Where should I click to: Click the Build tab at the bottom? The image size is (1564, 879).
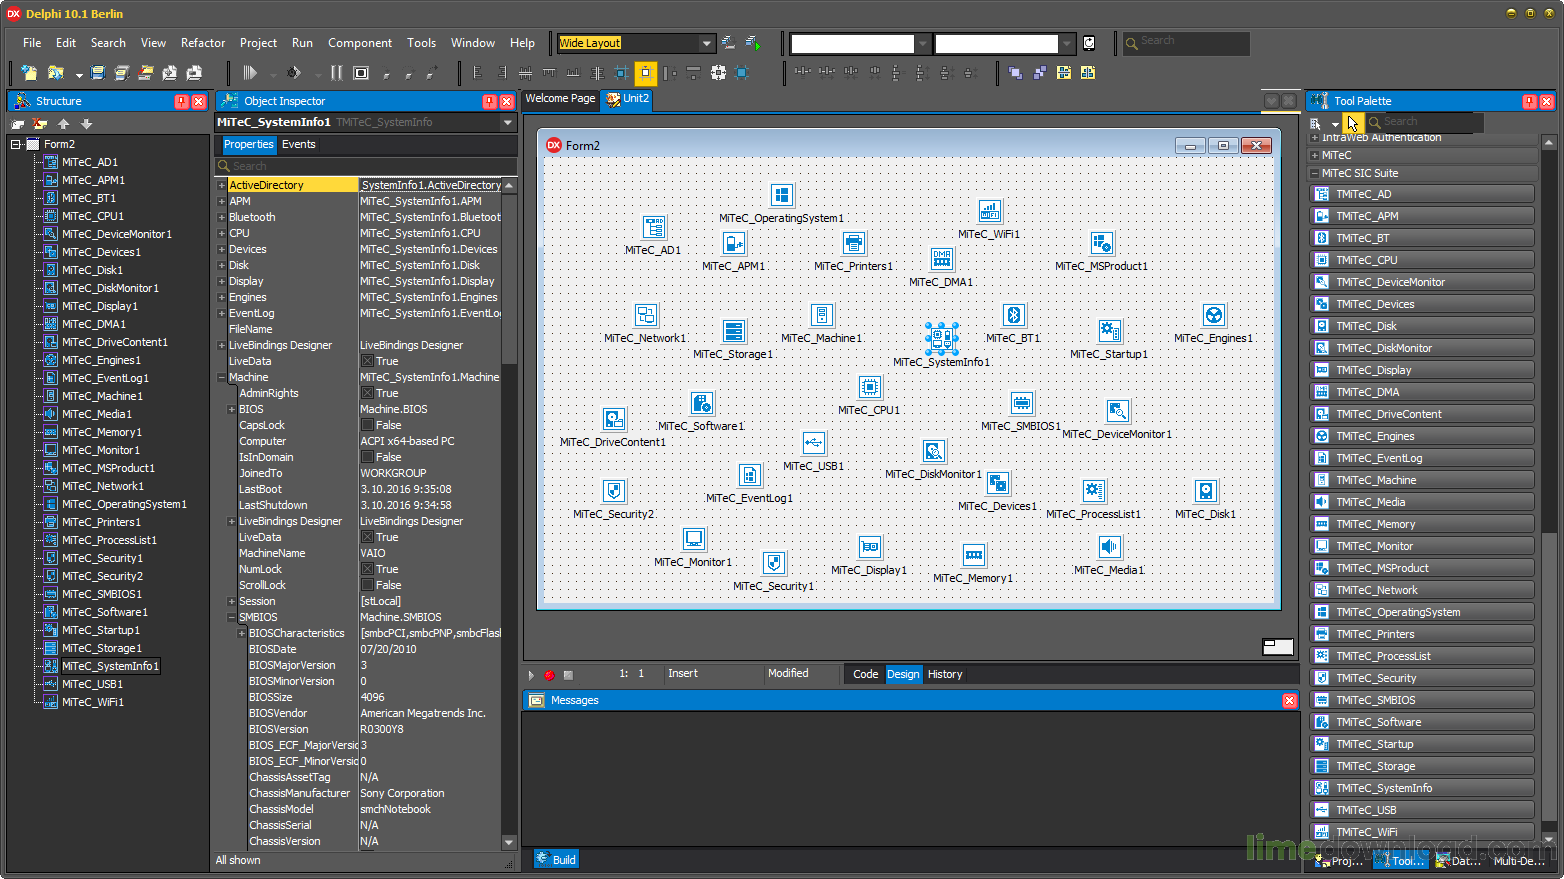(x=556, y=859)
